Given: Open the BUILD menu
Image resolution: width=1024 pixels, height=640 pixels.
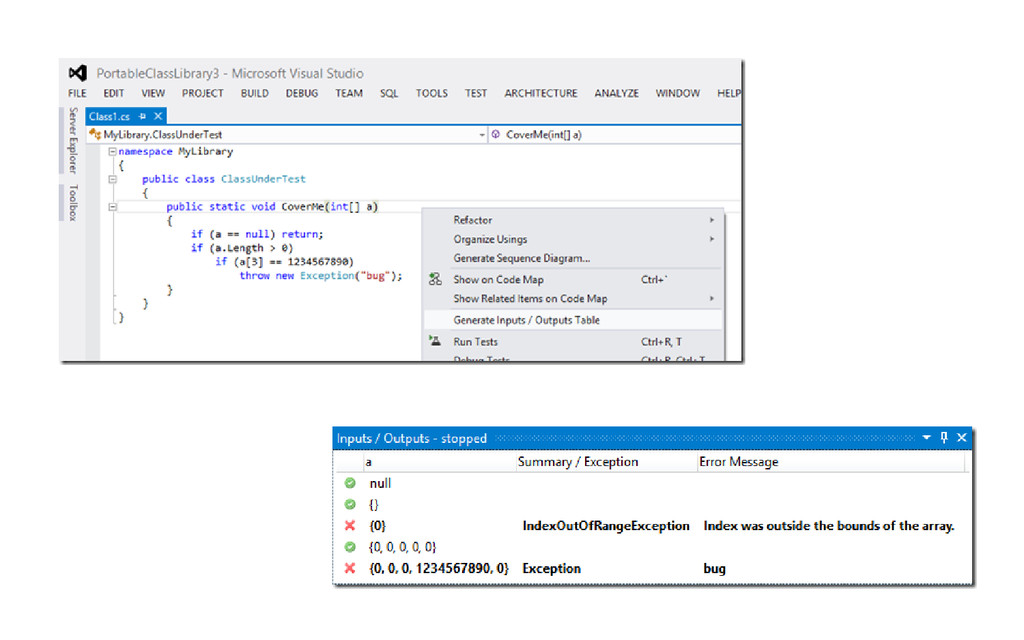Looking at the screenshot, I should point(255,93).
